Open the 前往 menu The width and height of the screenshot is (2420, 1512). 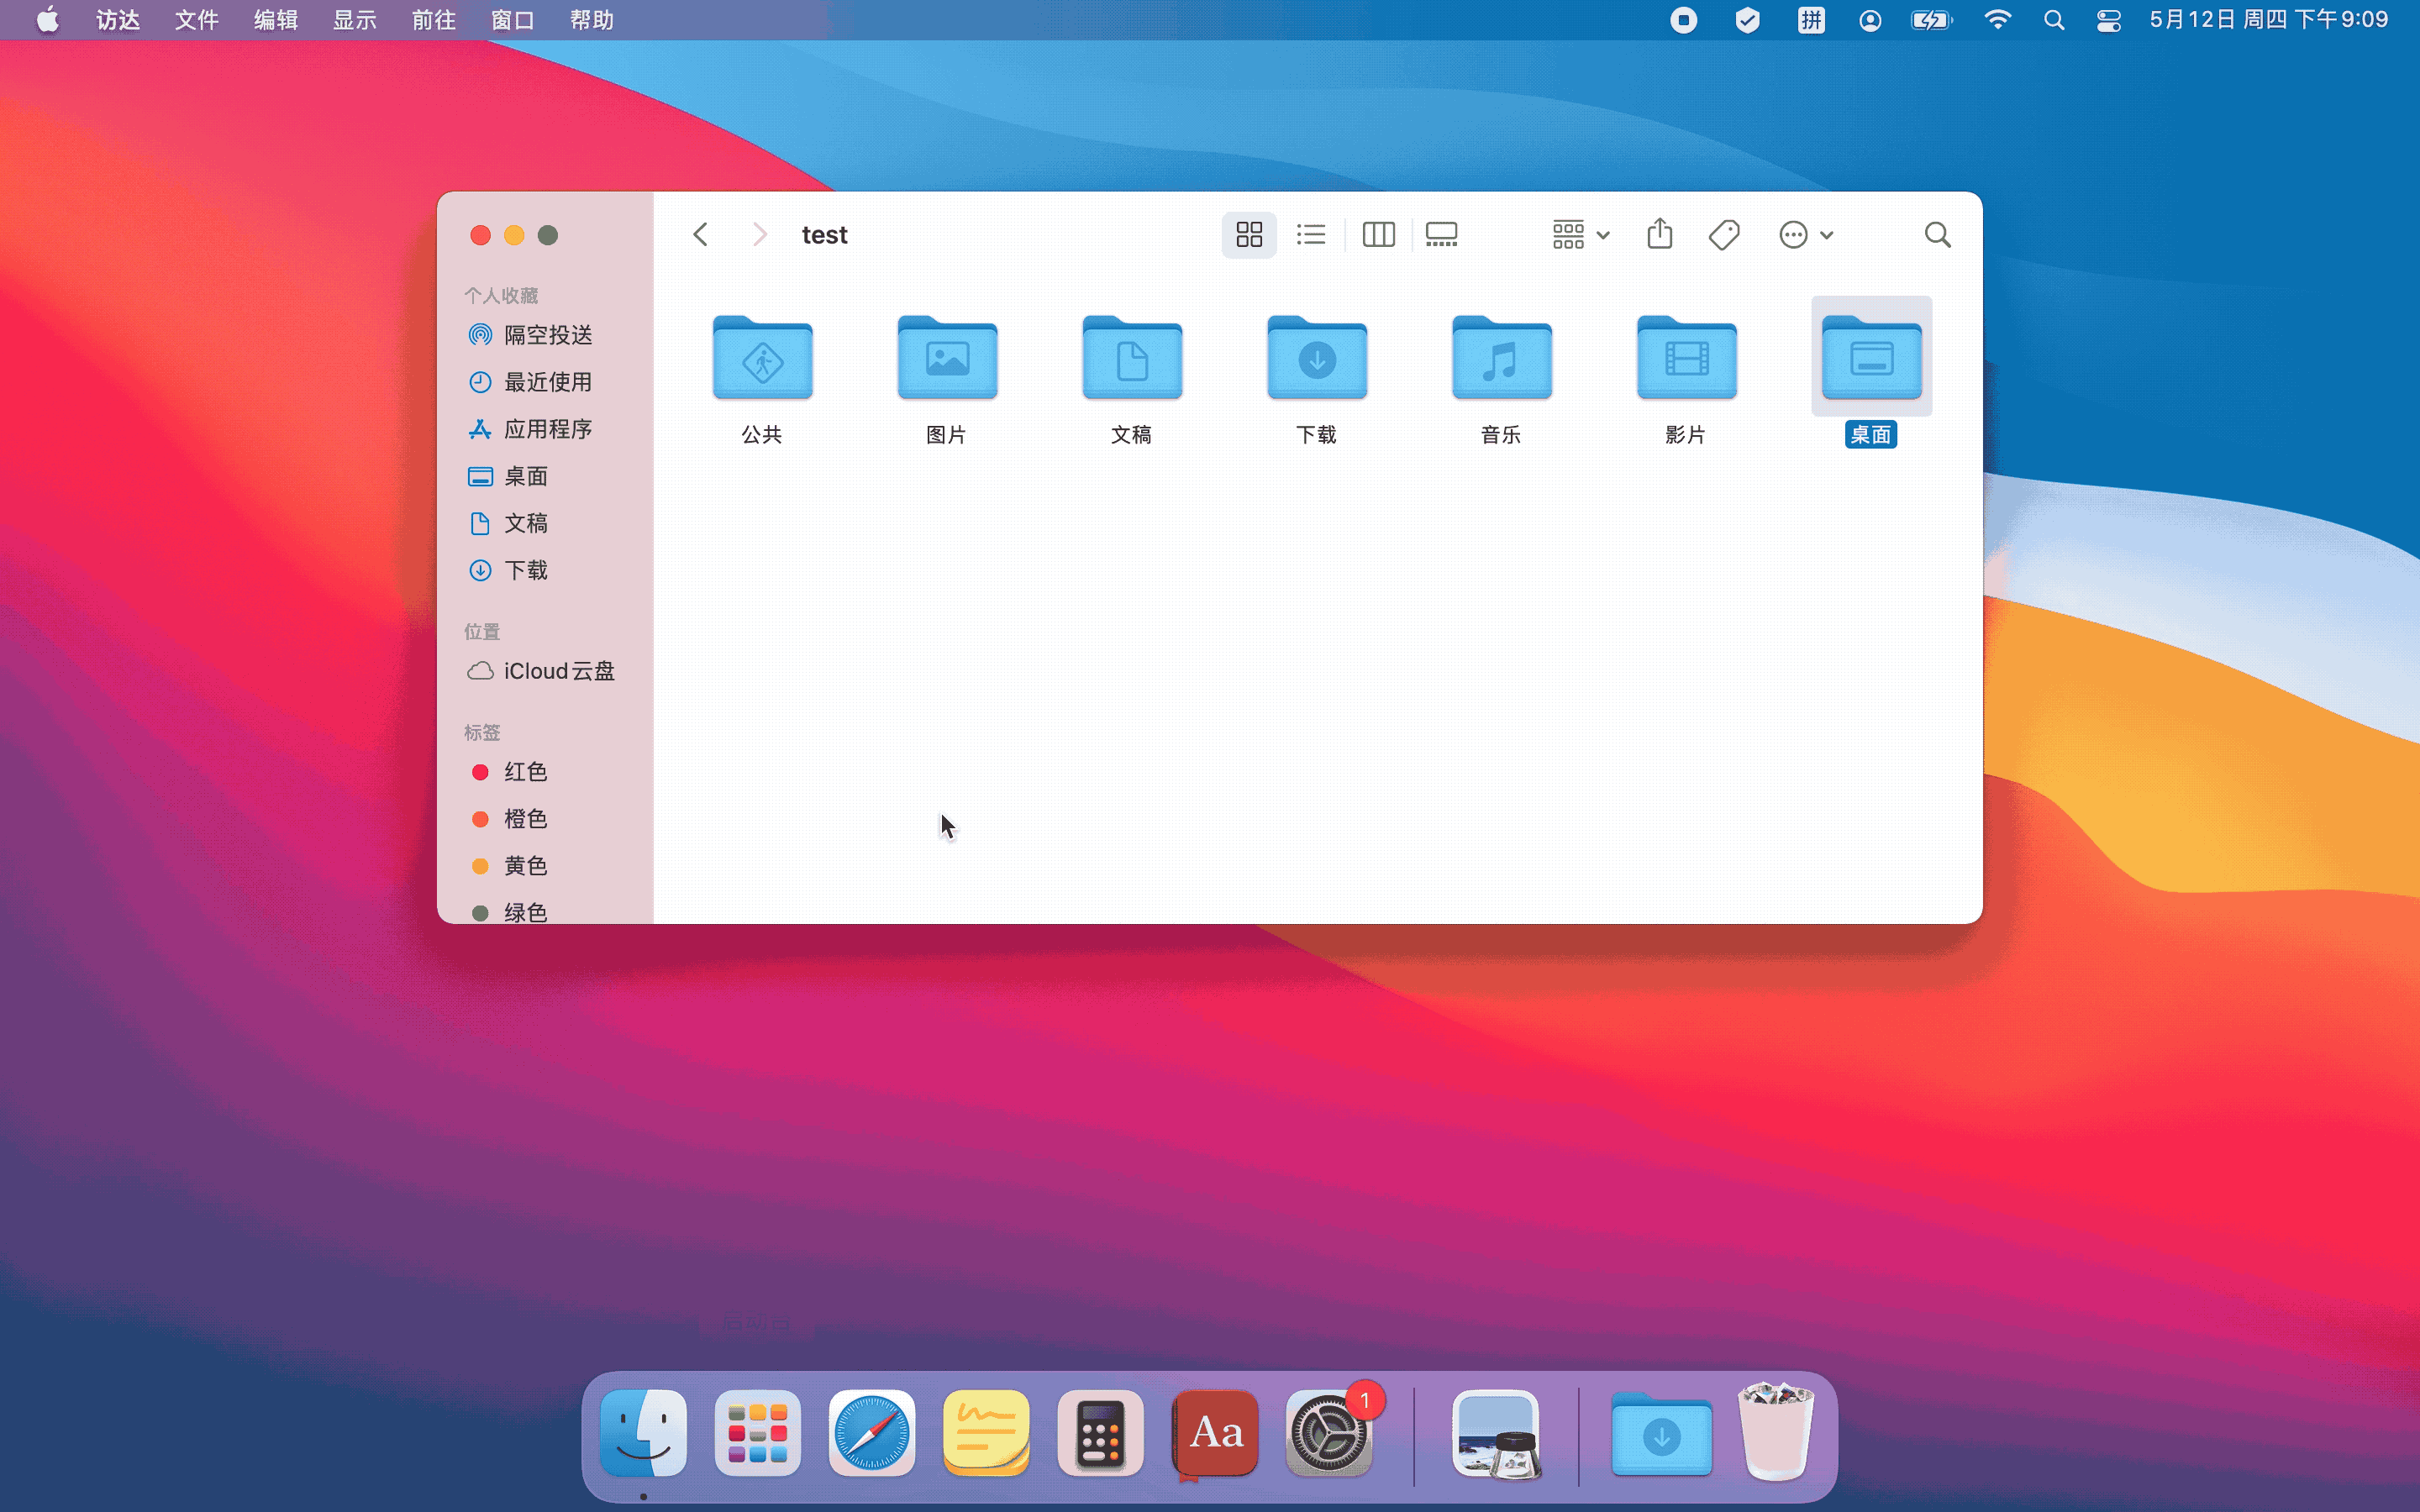[433, 20]
